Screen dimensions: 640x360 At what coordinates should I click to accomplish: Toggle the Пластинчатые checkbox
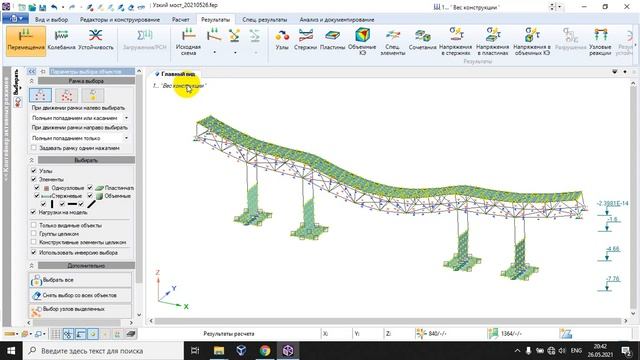pyautogui.click(x=90, y=188)
